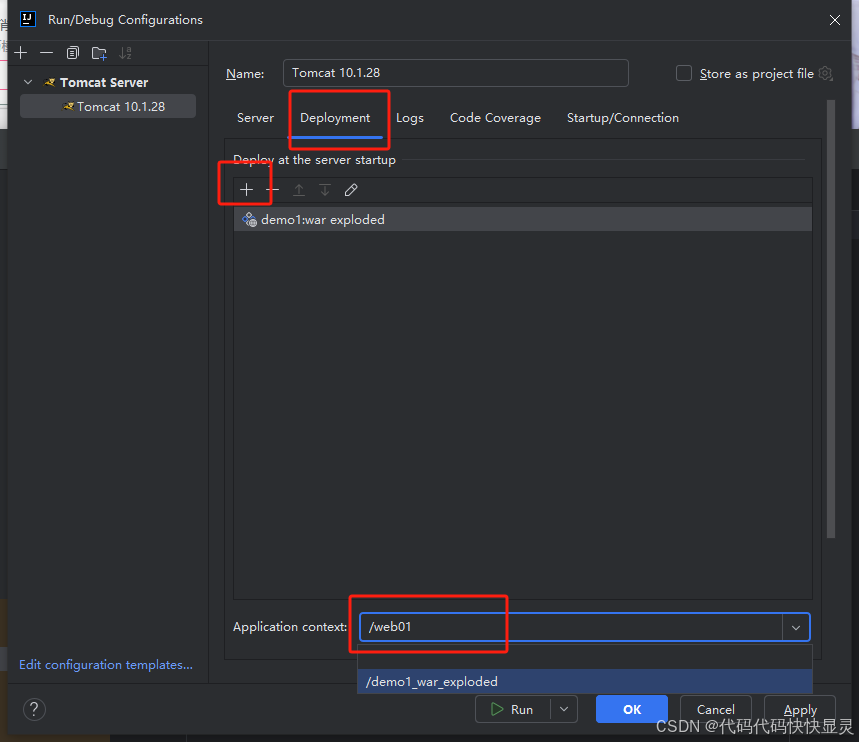Screen dimensions: 859x742
Task: Click the IntelliJ IDEA logo in title bar
Action: pyautogui.click(x=28, y=19)
